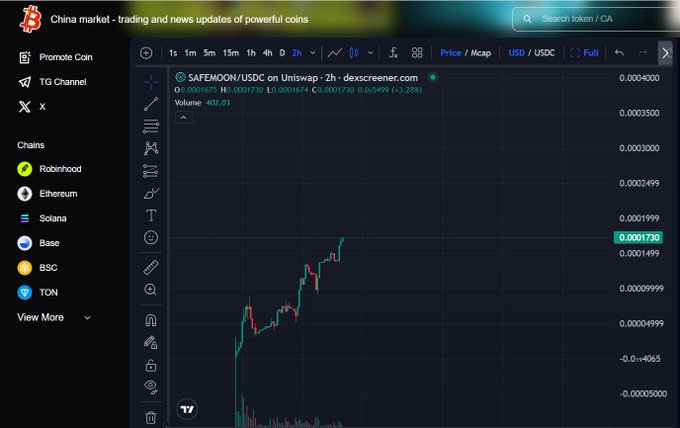Image resolution: width=680 pixels, height=428 pixels.
Task: Select the zoom in tool
Action: pyautogui.click(x=150, y=290)
